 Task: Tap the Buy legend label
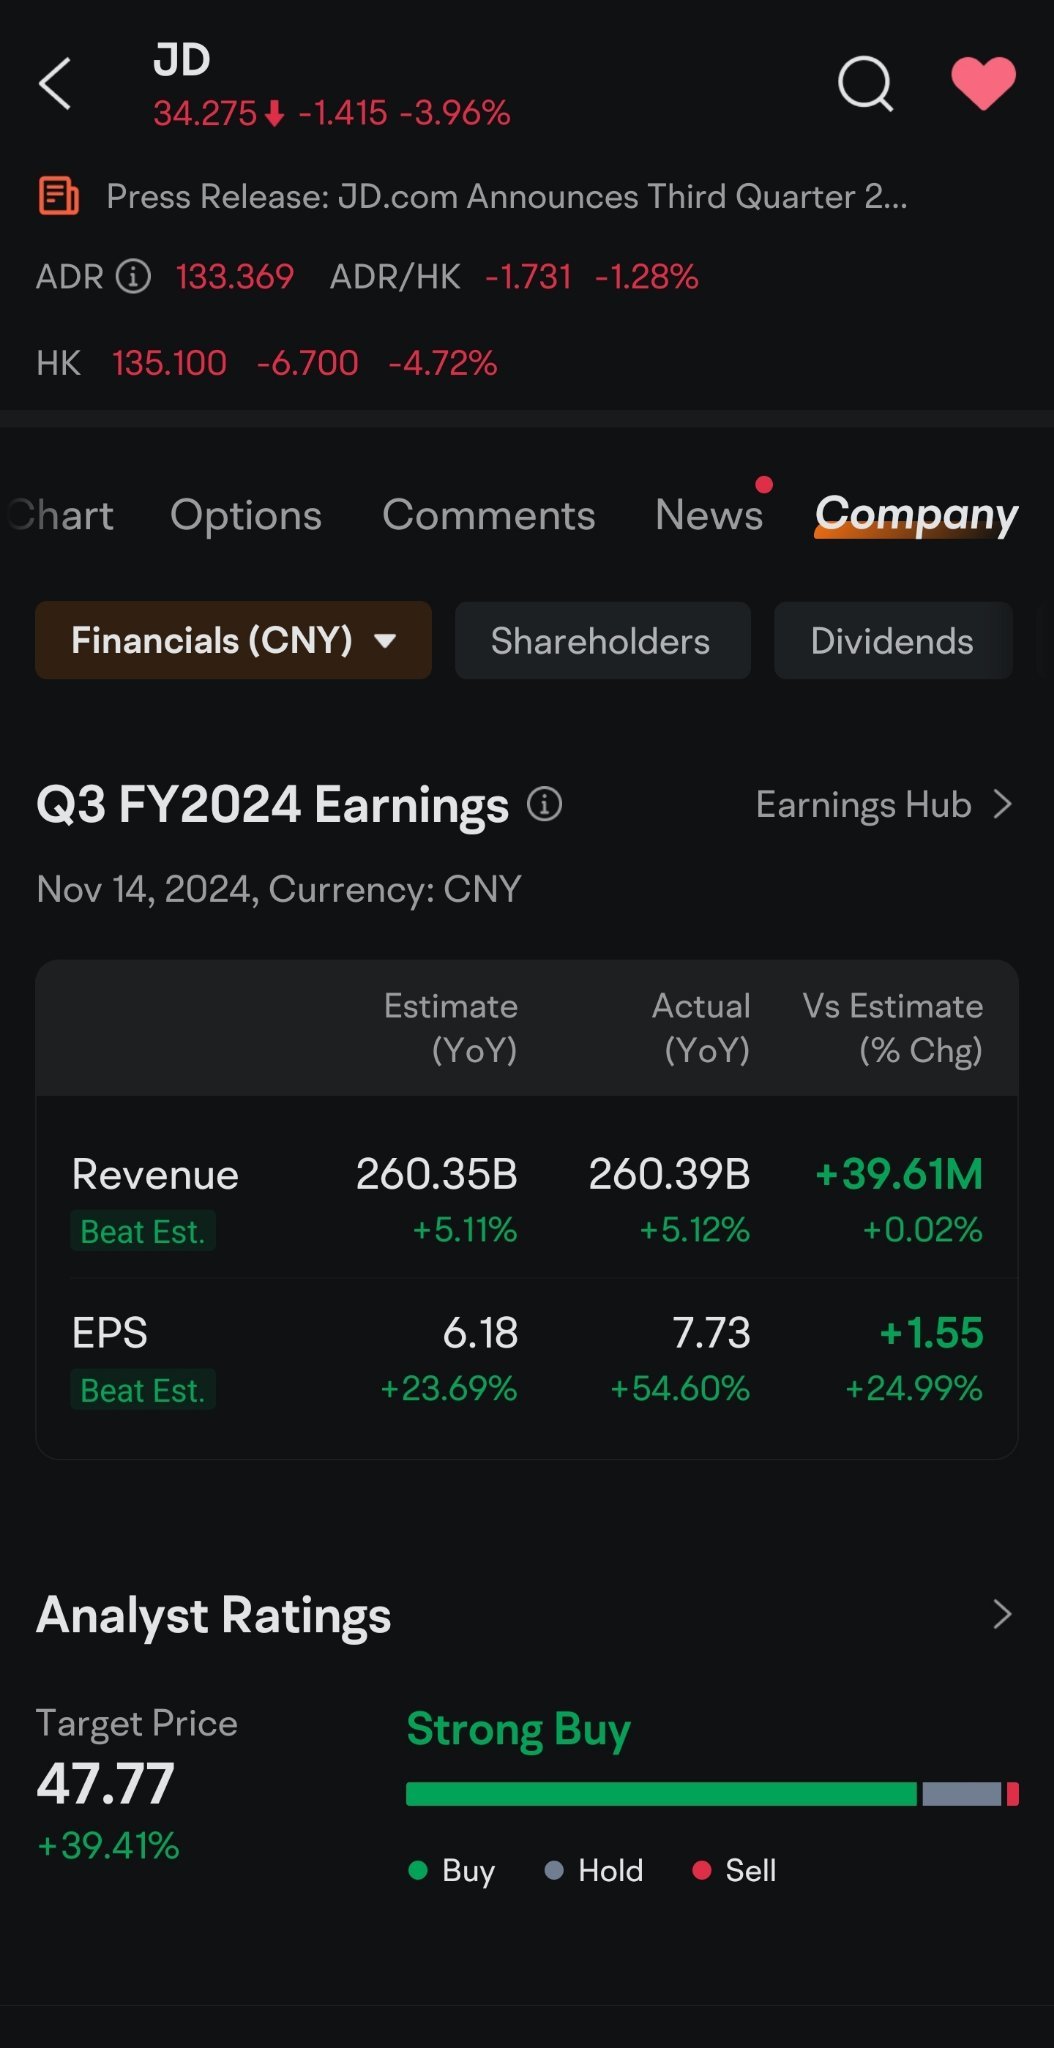[x=468, y=1870]
